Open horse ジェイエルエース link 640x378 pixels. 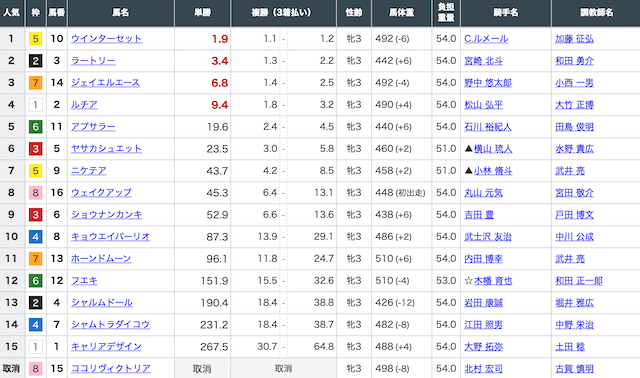click(x=105, y=83)
